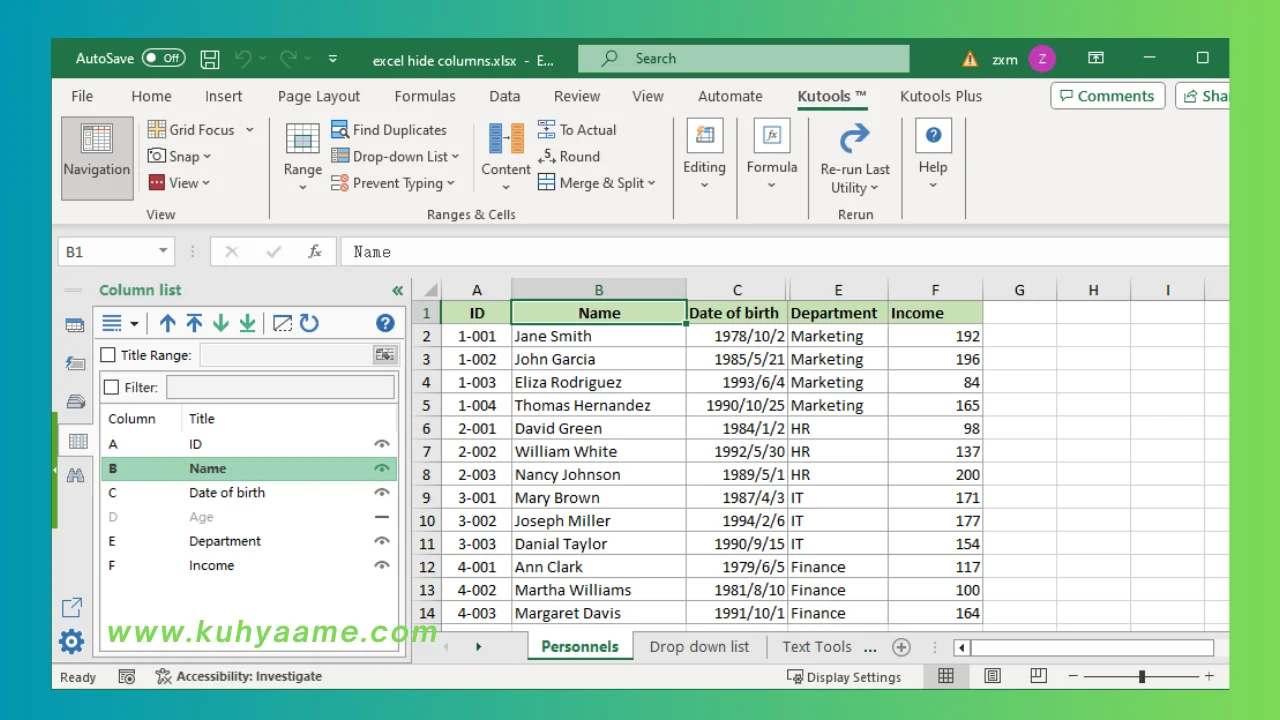The width and height of the screenshot is (1280, 720).
Task: Open Column list help question mark
Action: (x=385, y=323)
